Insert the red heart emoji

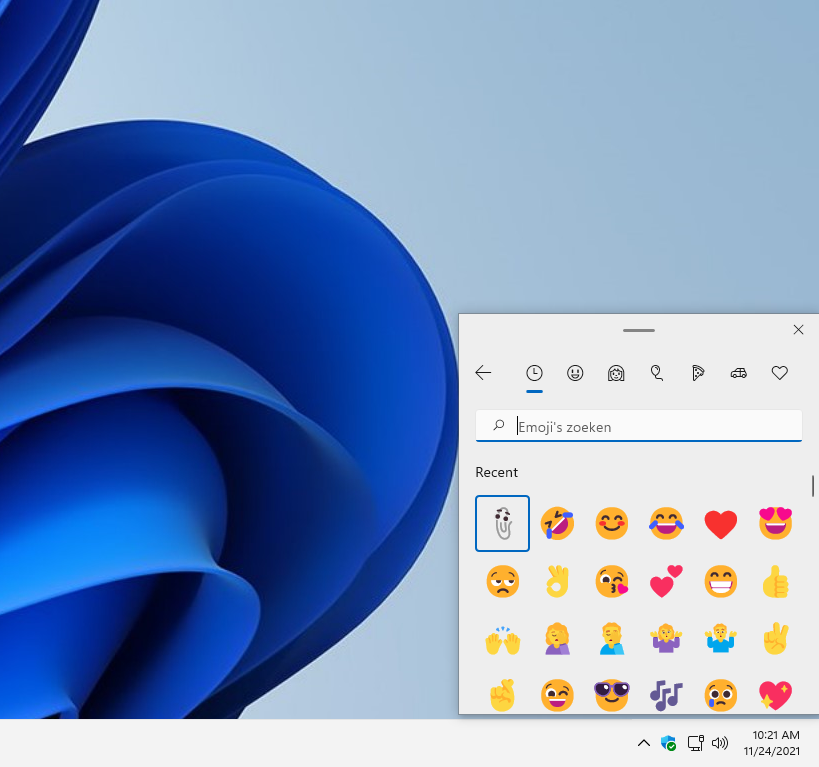tap(720, 523)
